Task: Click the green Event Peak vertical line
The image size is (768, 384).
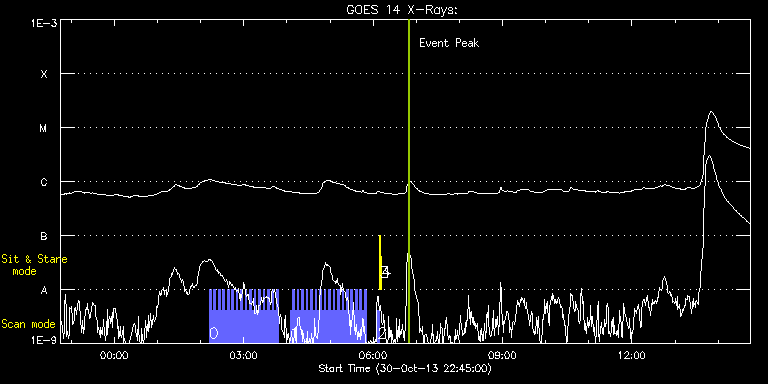Action: click(408, 181)
